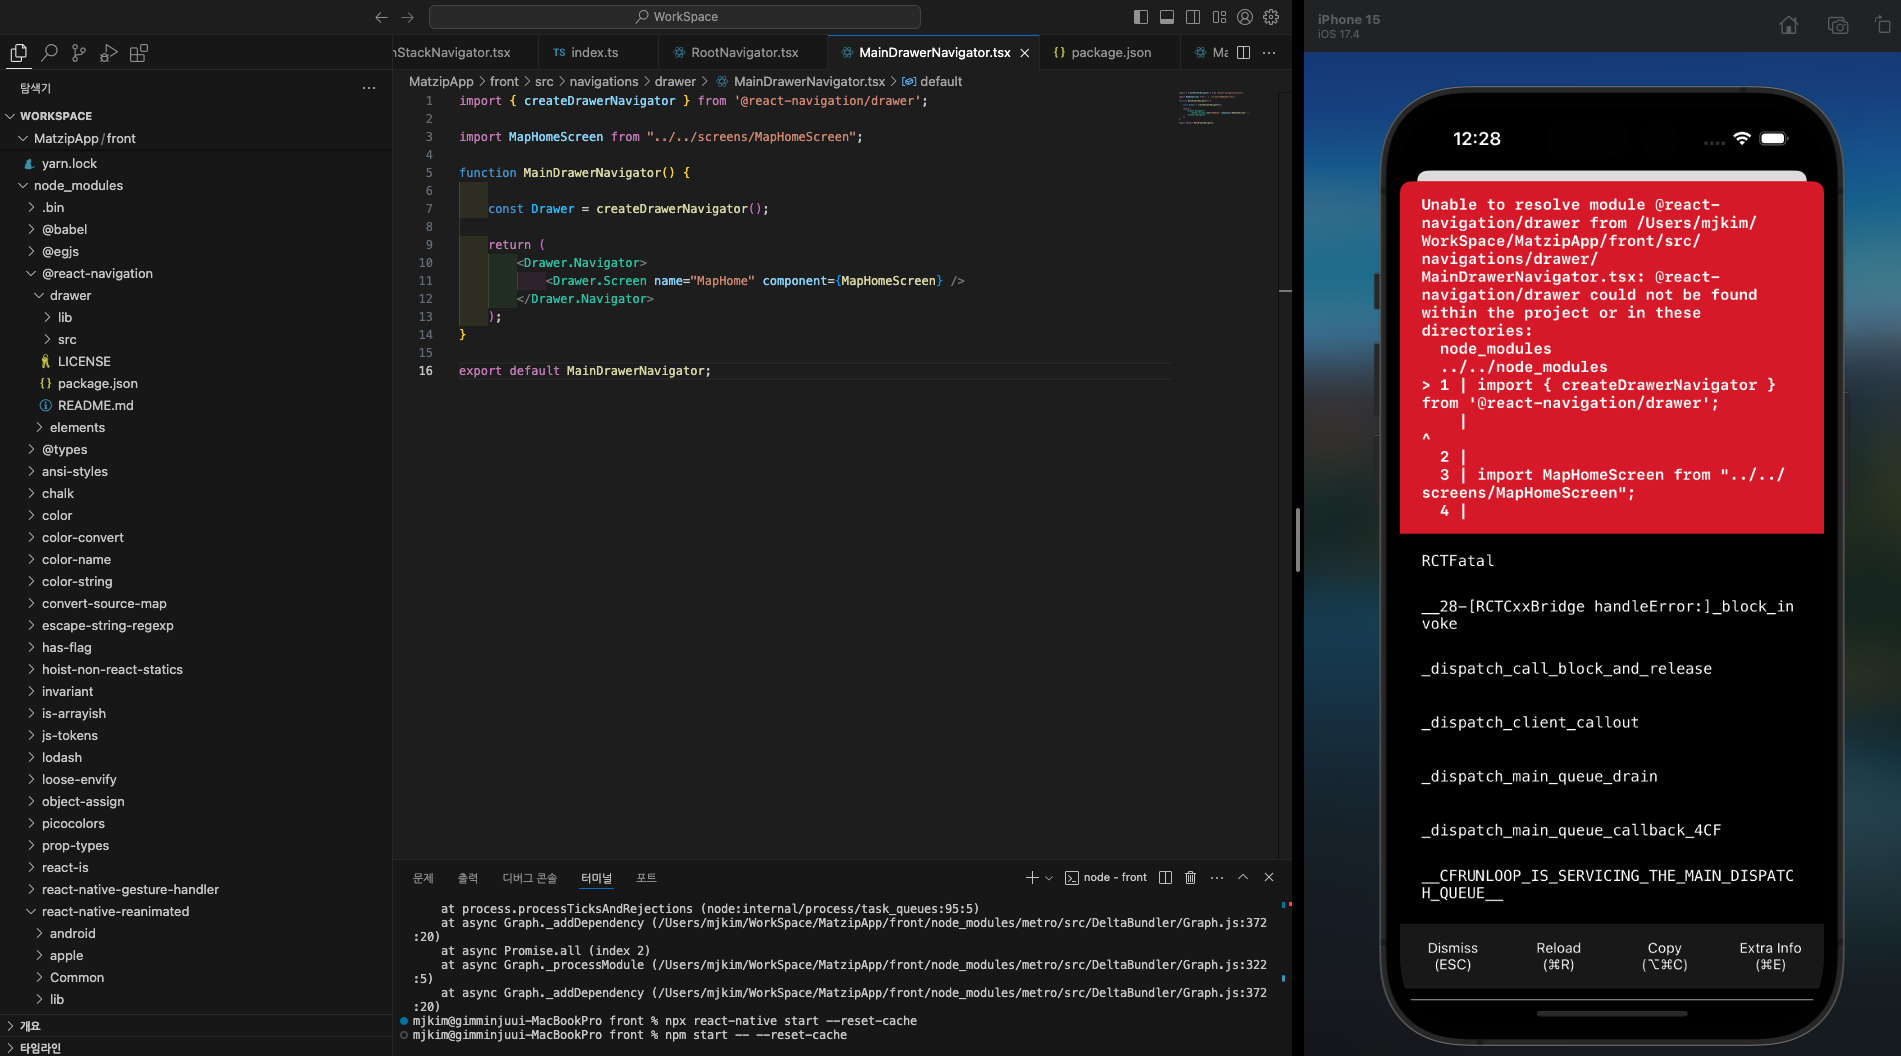The height and width of the screenshot is (1056, 1901).
Task: Open the Search view icon
Action: [x=49, y=53]
